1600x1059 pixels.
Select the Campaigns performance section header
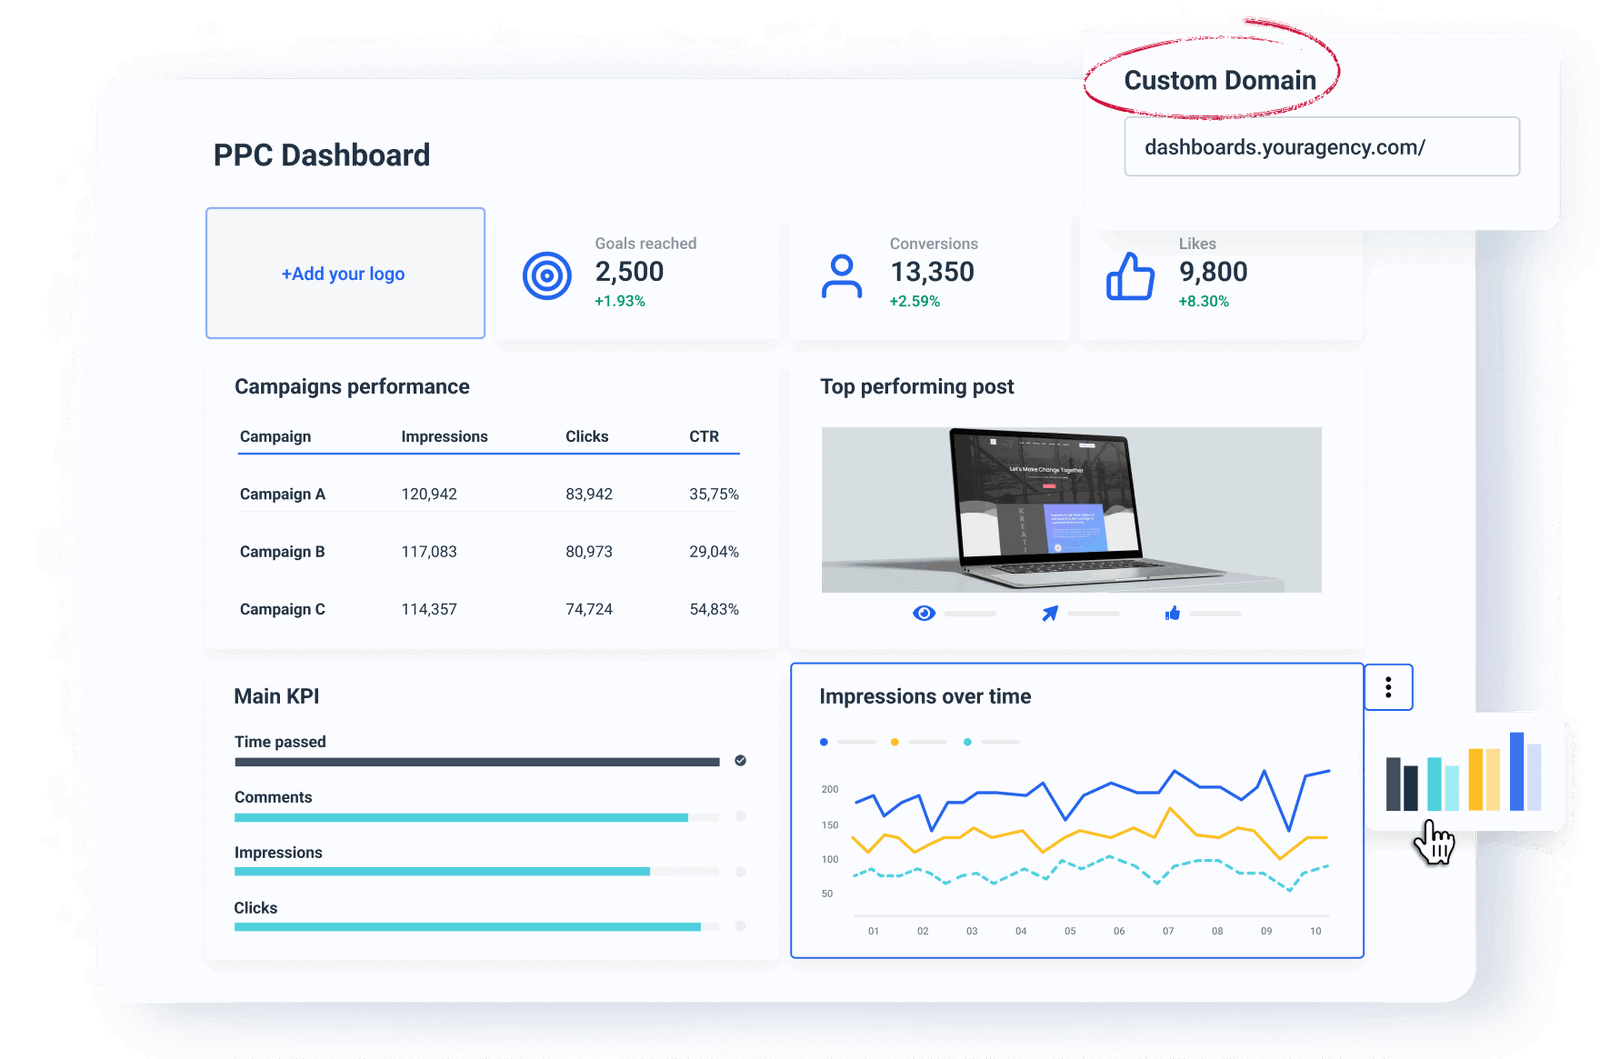352,386
